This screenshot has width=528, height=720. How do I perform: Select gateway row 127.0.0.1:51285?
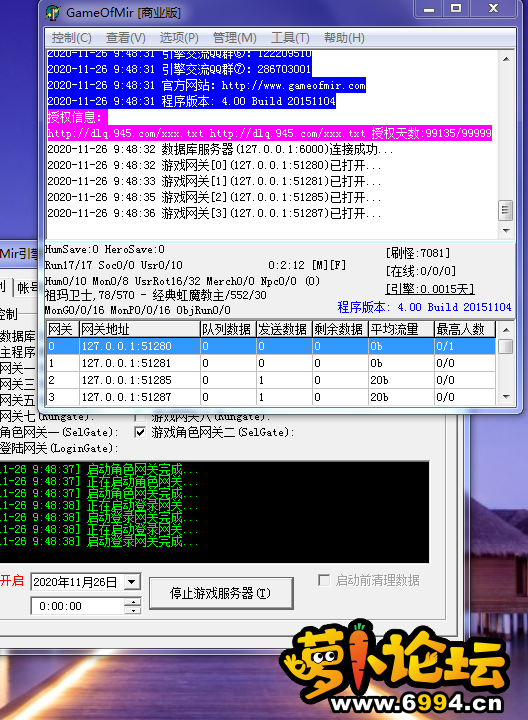click(271, 380)
